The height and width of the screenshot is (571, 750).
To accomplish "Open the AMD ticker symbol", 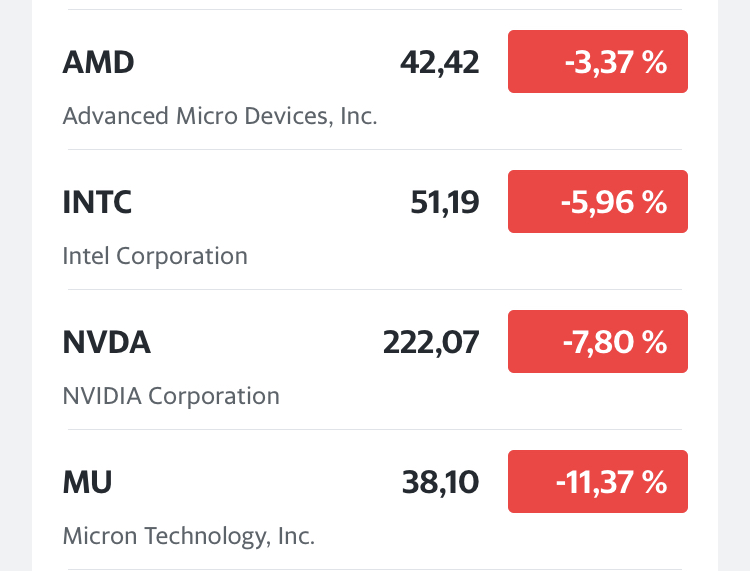I will click(98, 63).
